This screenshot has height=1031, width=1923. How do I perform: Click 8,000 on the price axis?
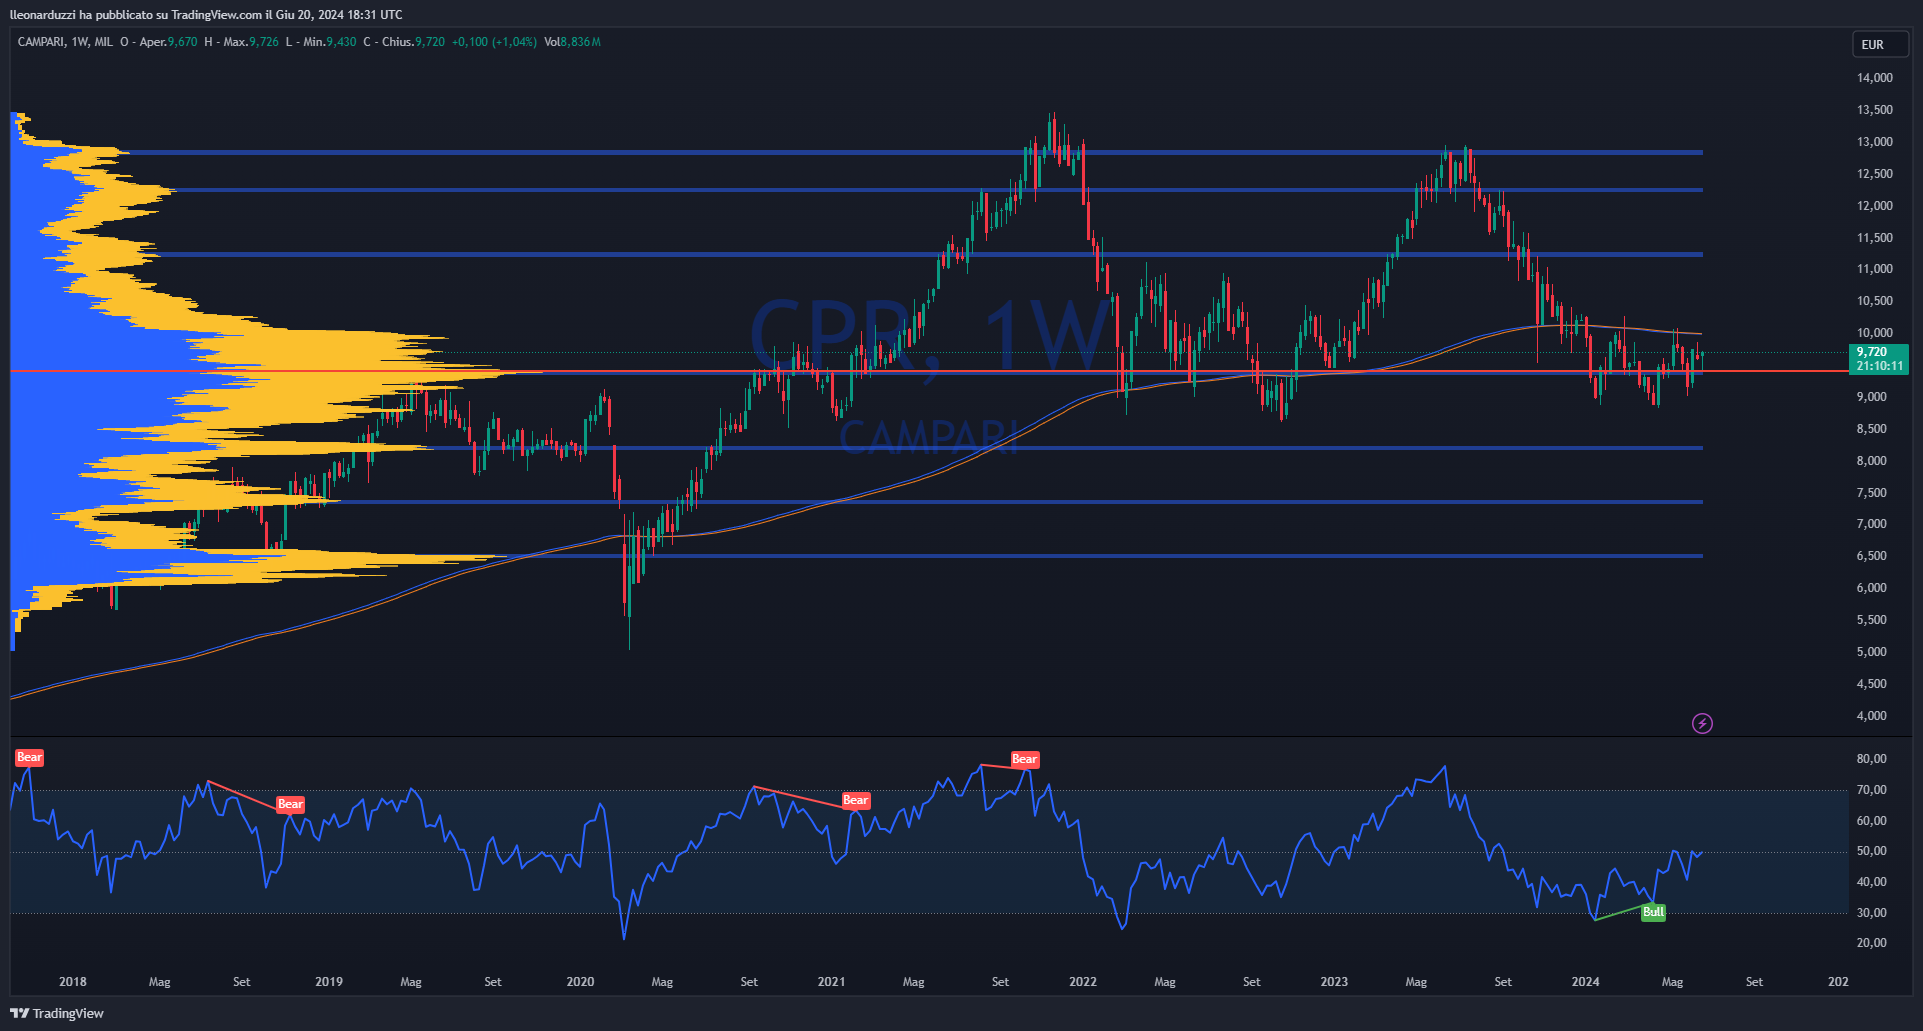tap(1872, 461)
